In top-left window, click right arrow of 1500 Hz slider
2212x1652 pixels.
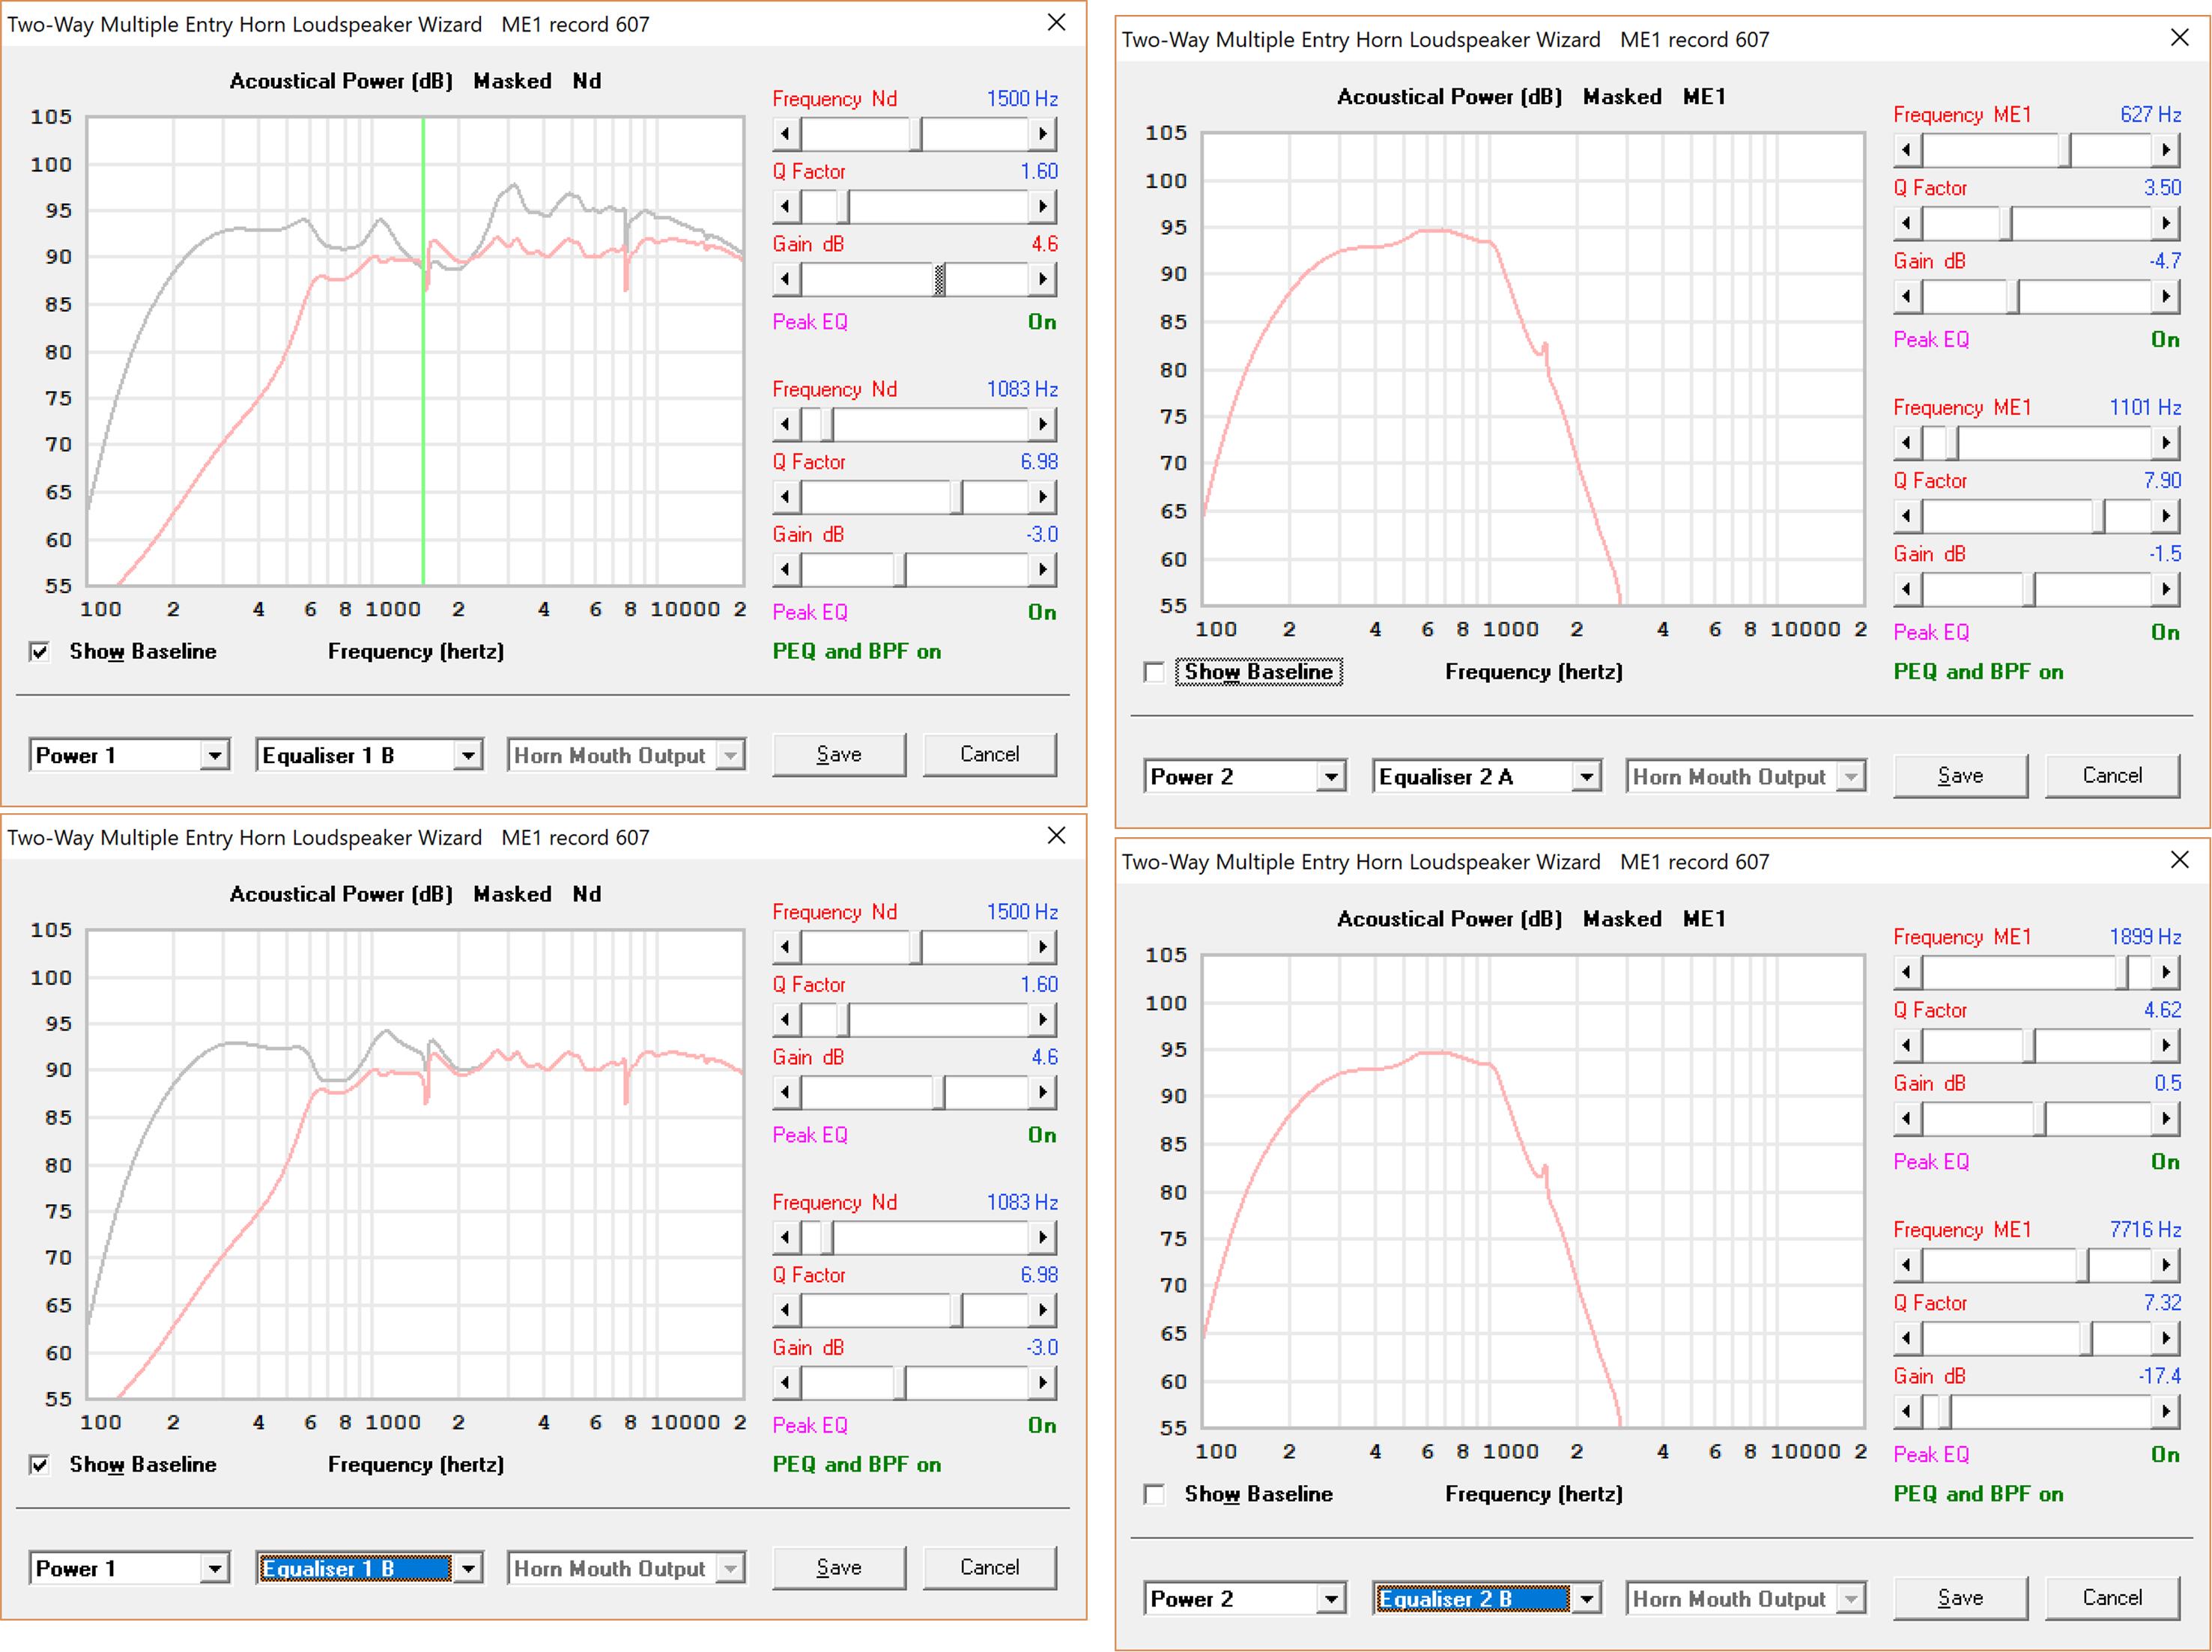[x=1043, y=134]
